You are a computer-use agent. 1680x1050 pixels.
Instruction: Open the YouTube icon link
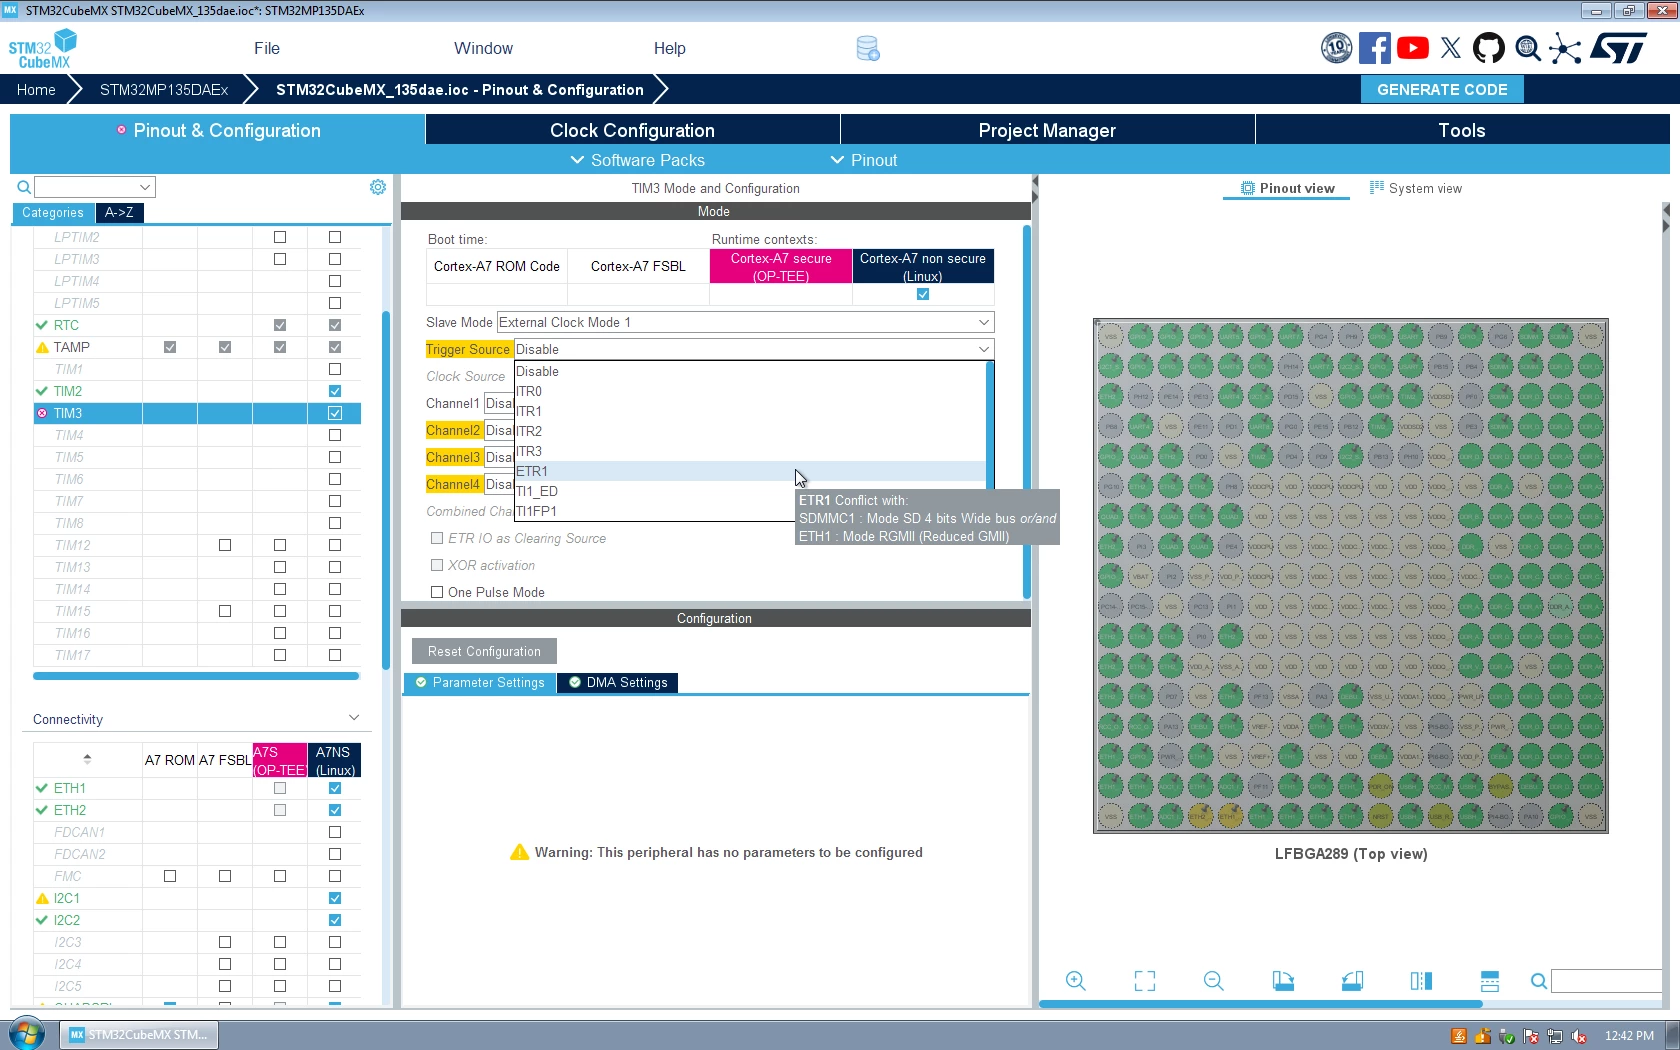click(x=1413, y=48)
